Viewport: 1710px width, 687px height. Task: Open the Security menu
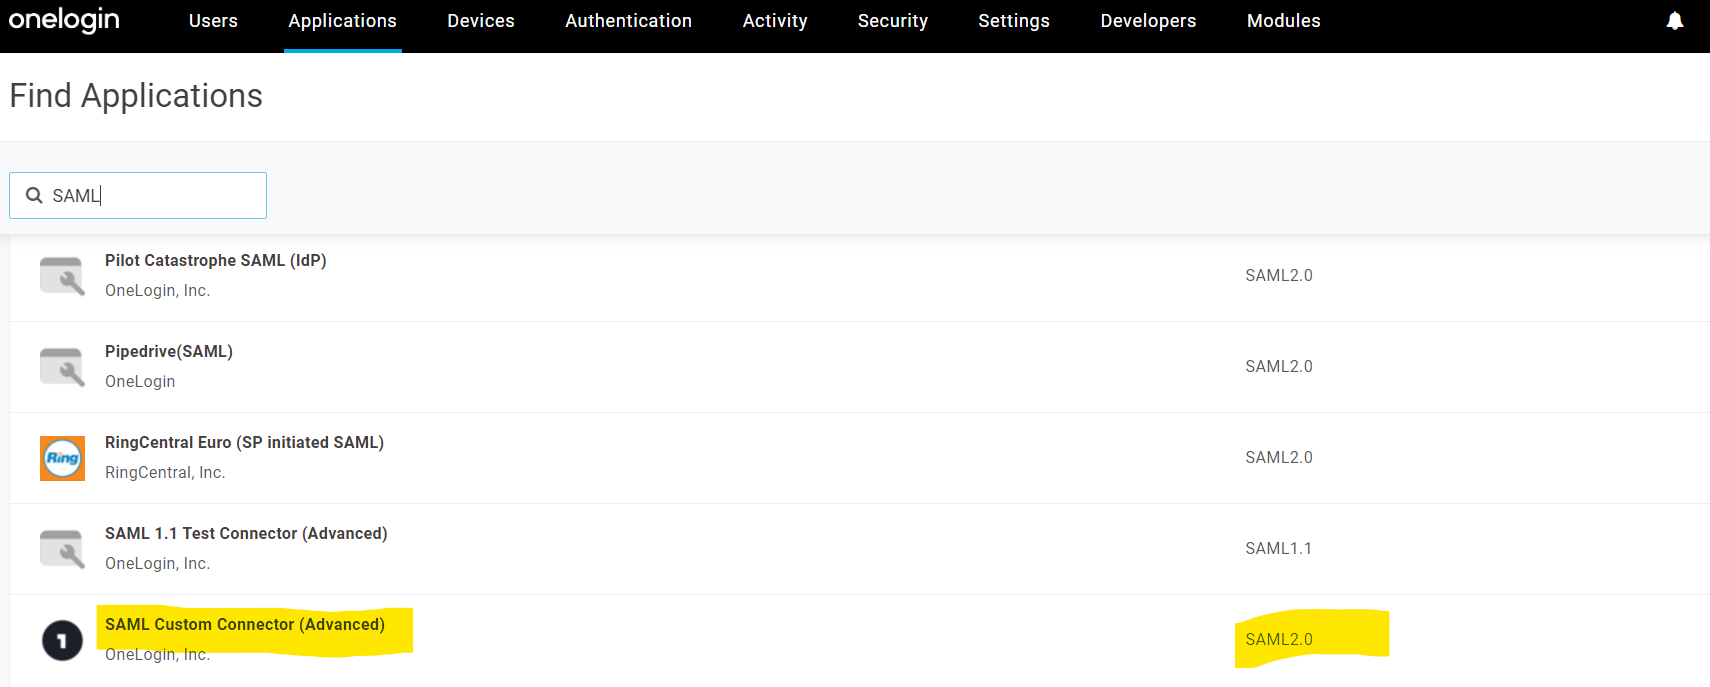[x=893, y=21]
